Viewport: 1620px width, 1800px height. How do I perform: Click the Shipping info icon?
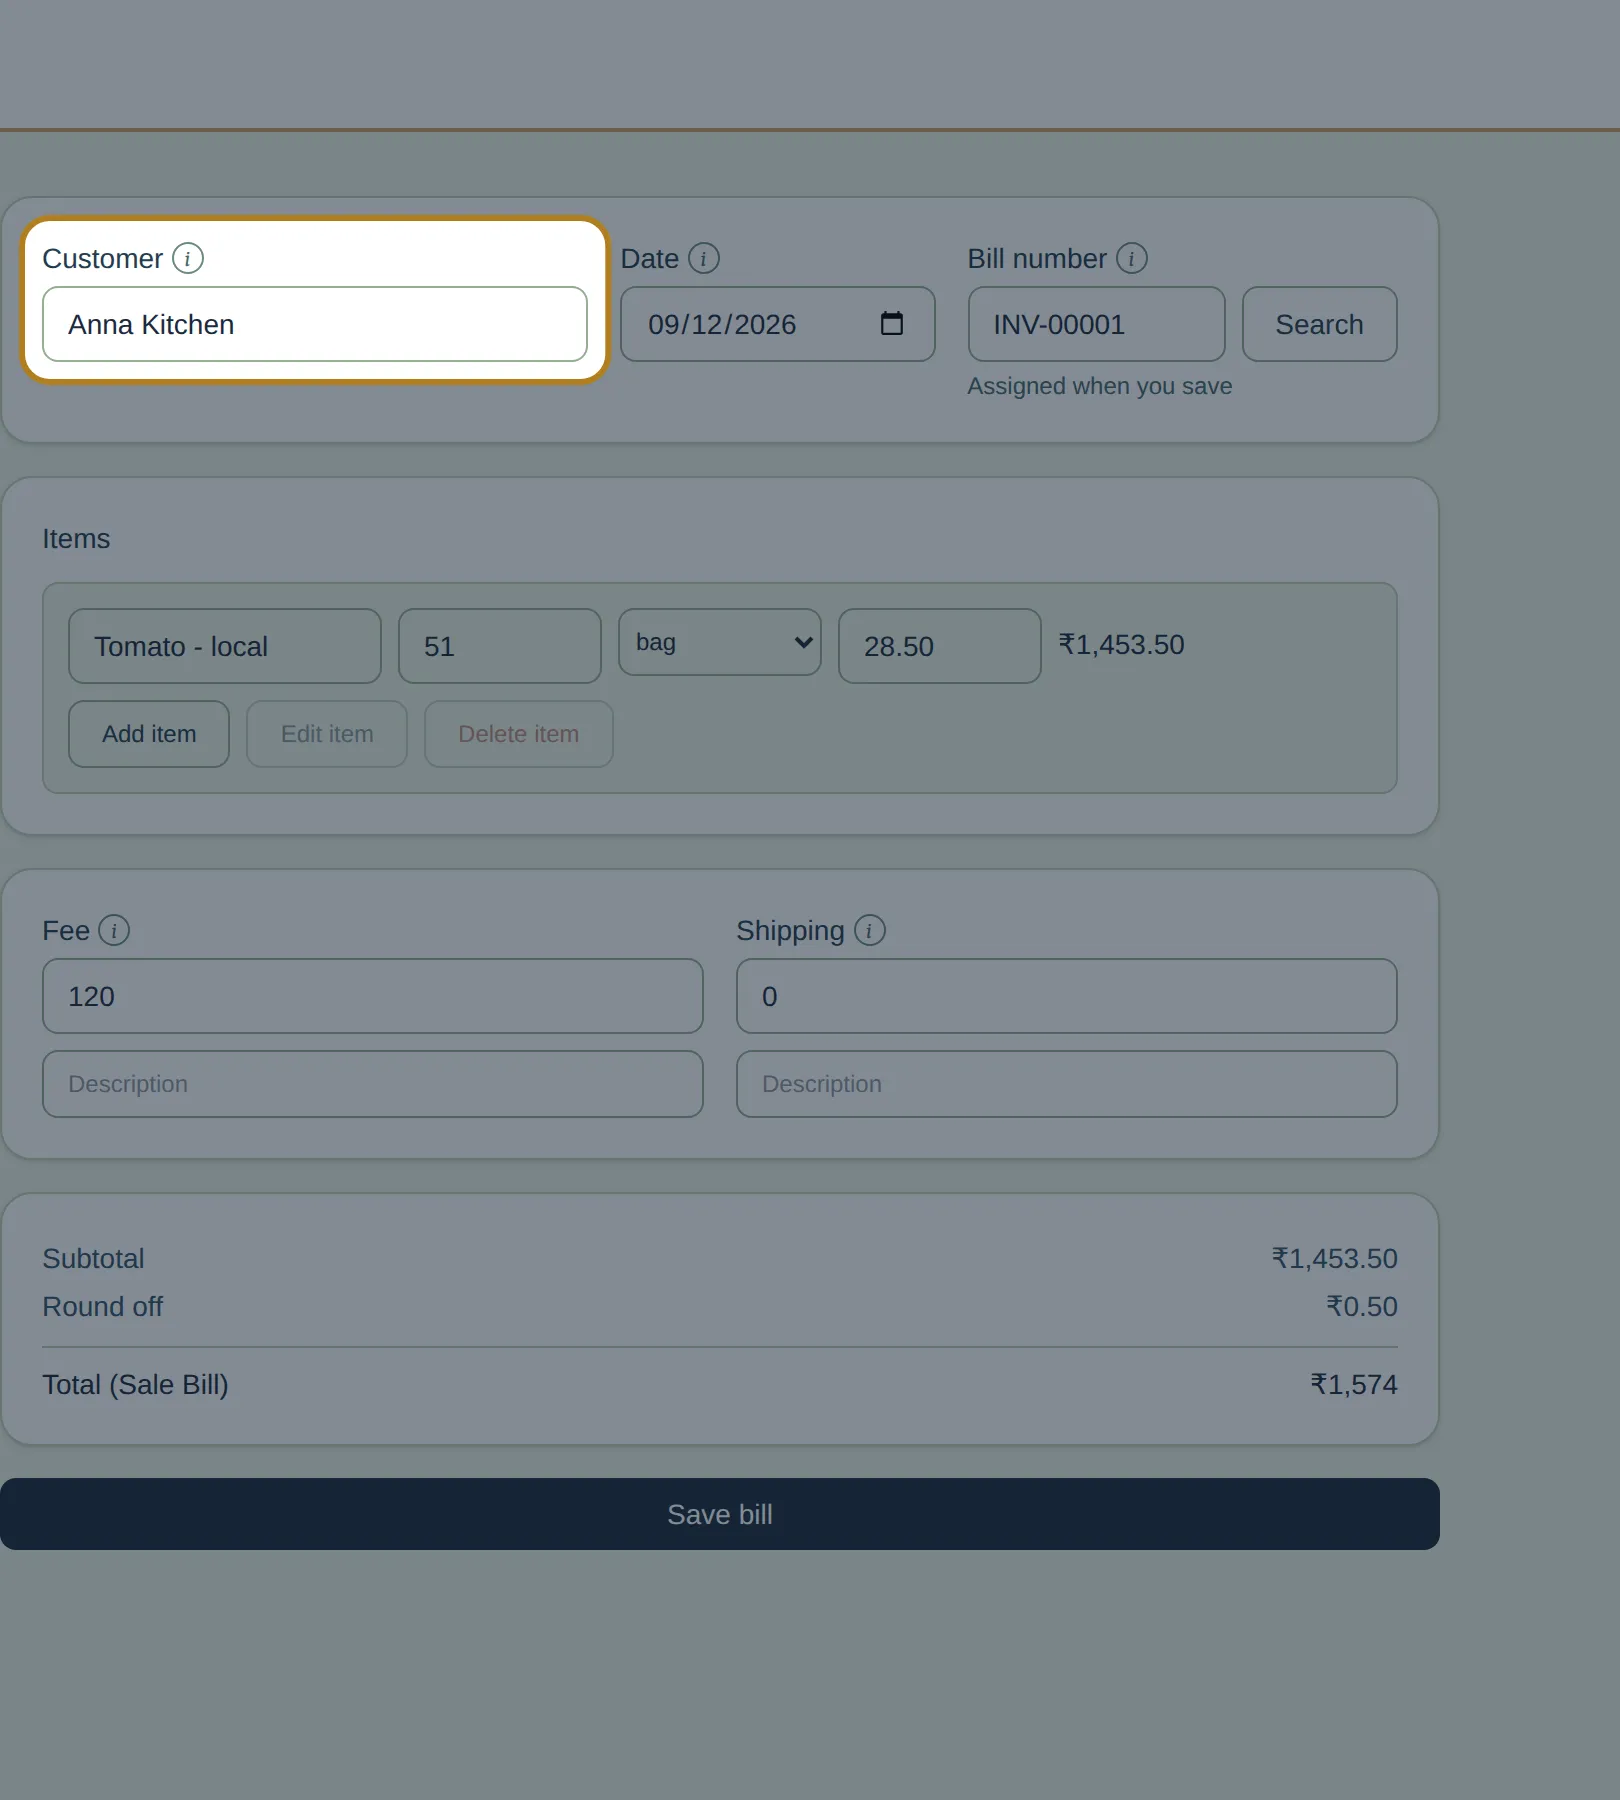[870, 930]
